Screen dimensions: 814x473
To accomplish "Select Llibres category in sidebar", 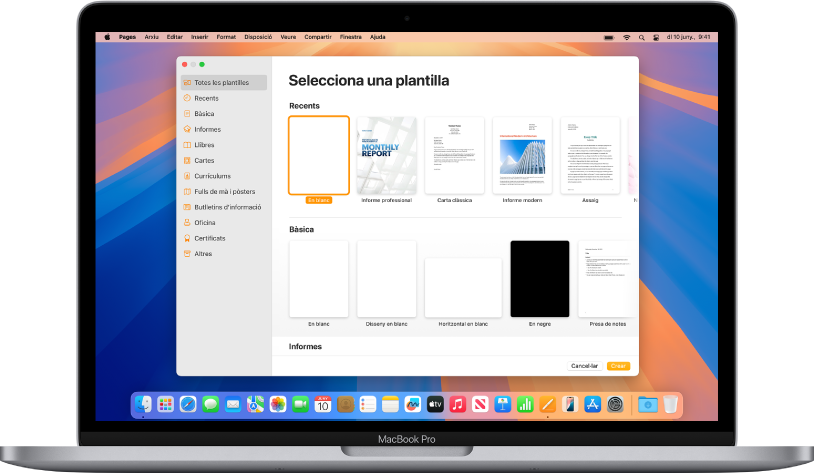I will click(x=224, y=145).
